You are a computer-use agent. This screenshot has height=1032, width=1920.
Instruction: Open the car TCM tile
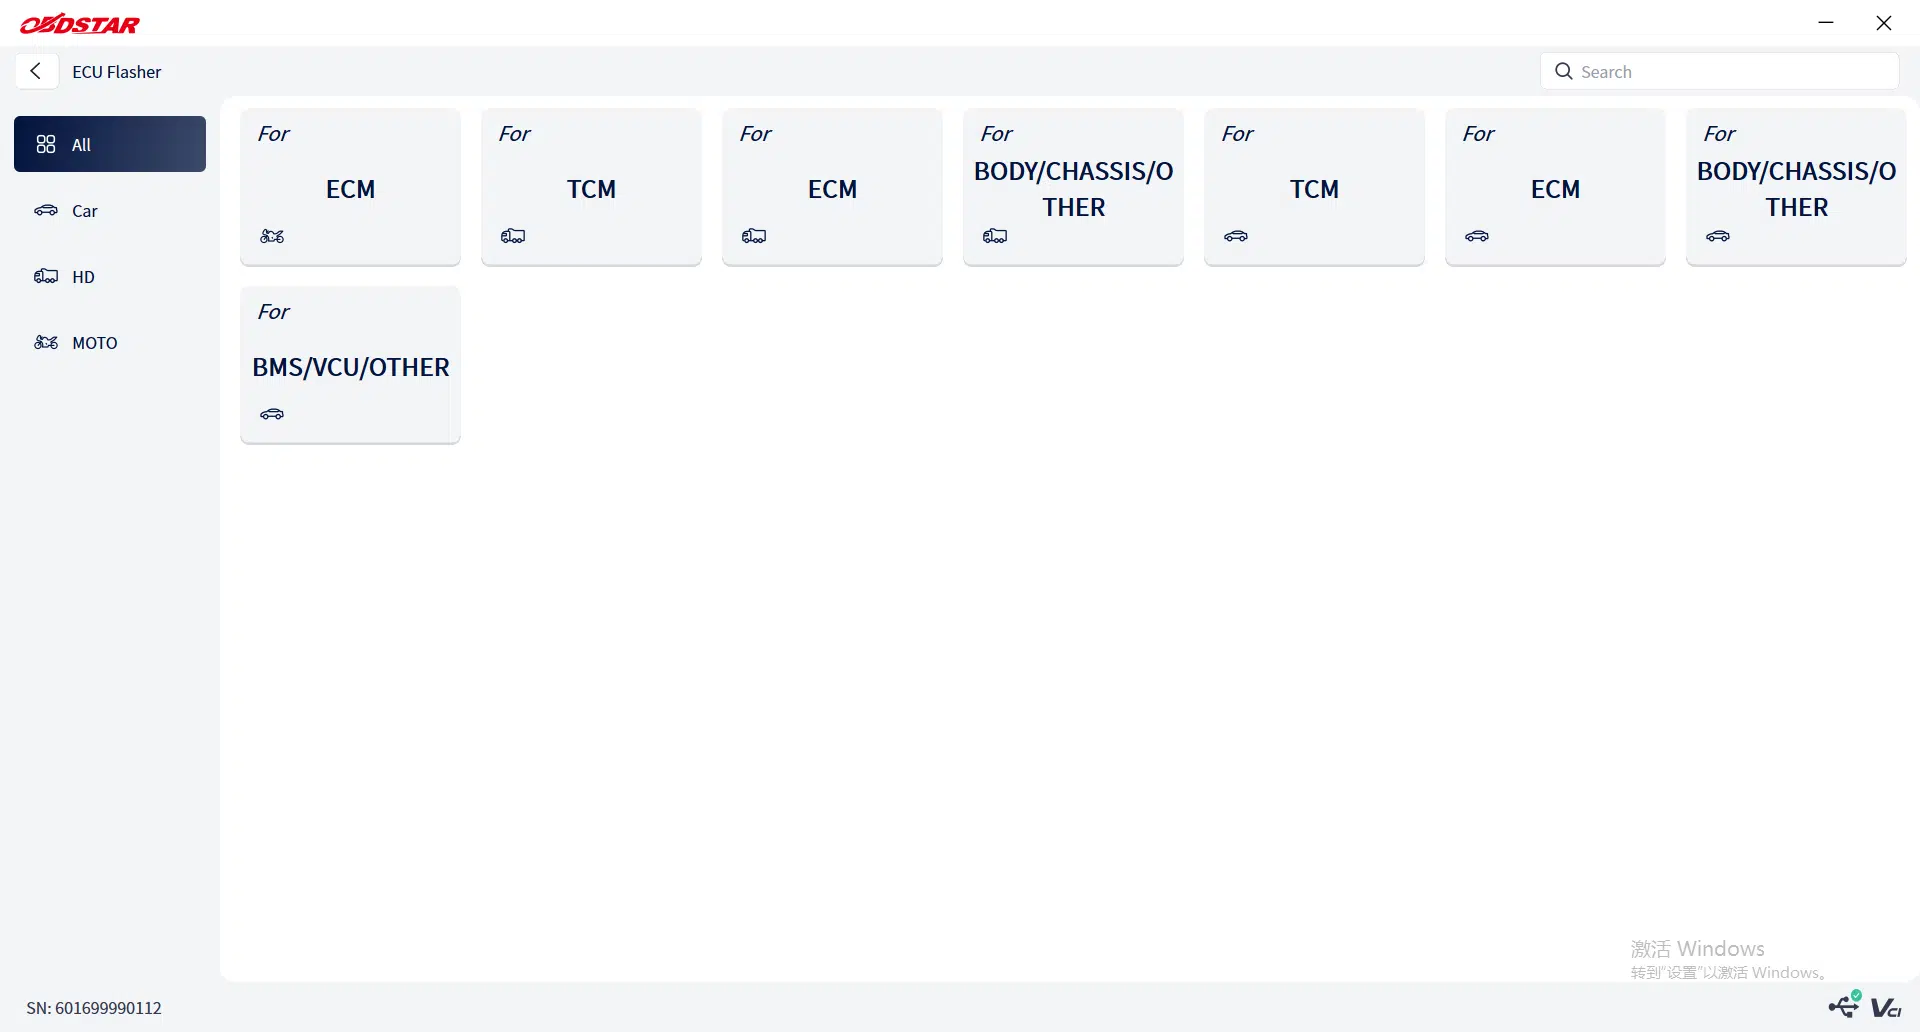click(x=1314, y=187)
